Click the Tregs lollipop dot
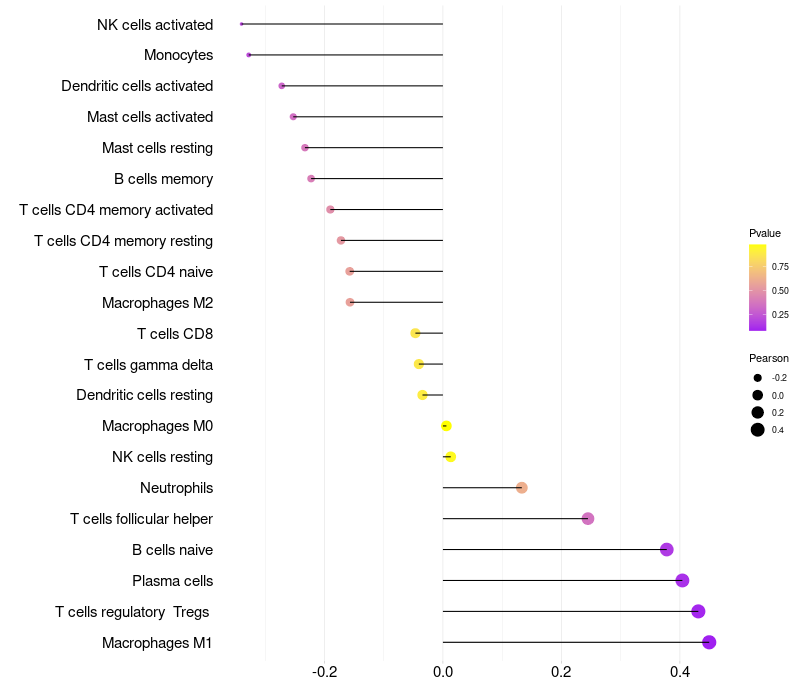 pos(698,611)
